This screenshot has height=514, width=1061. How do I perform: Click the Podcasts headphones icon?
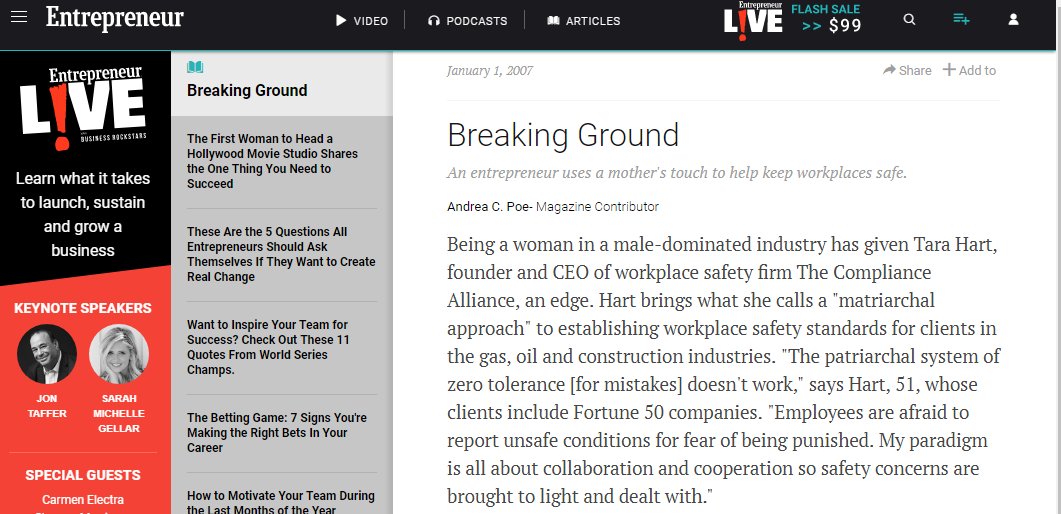pos(434,21)
